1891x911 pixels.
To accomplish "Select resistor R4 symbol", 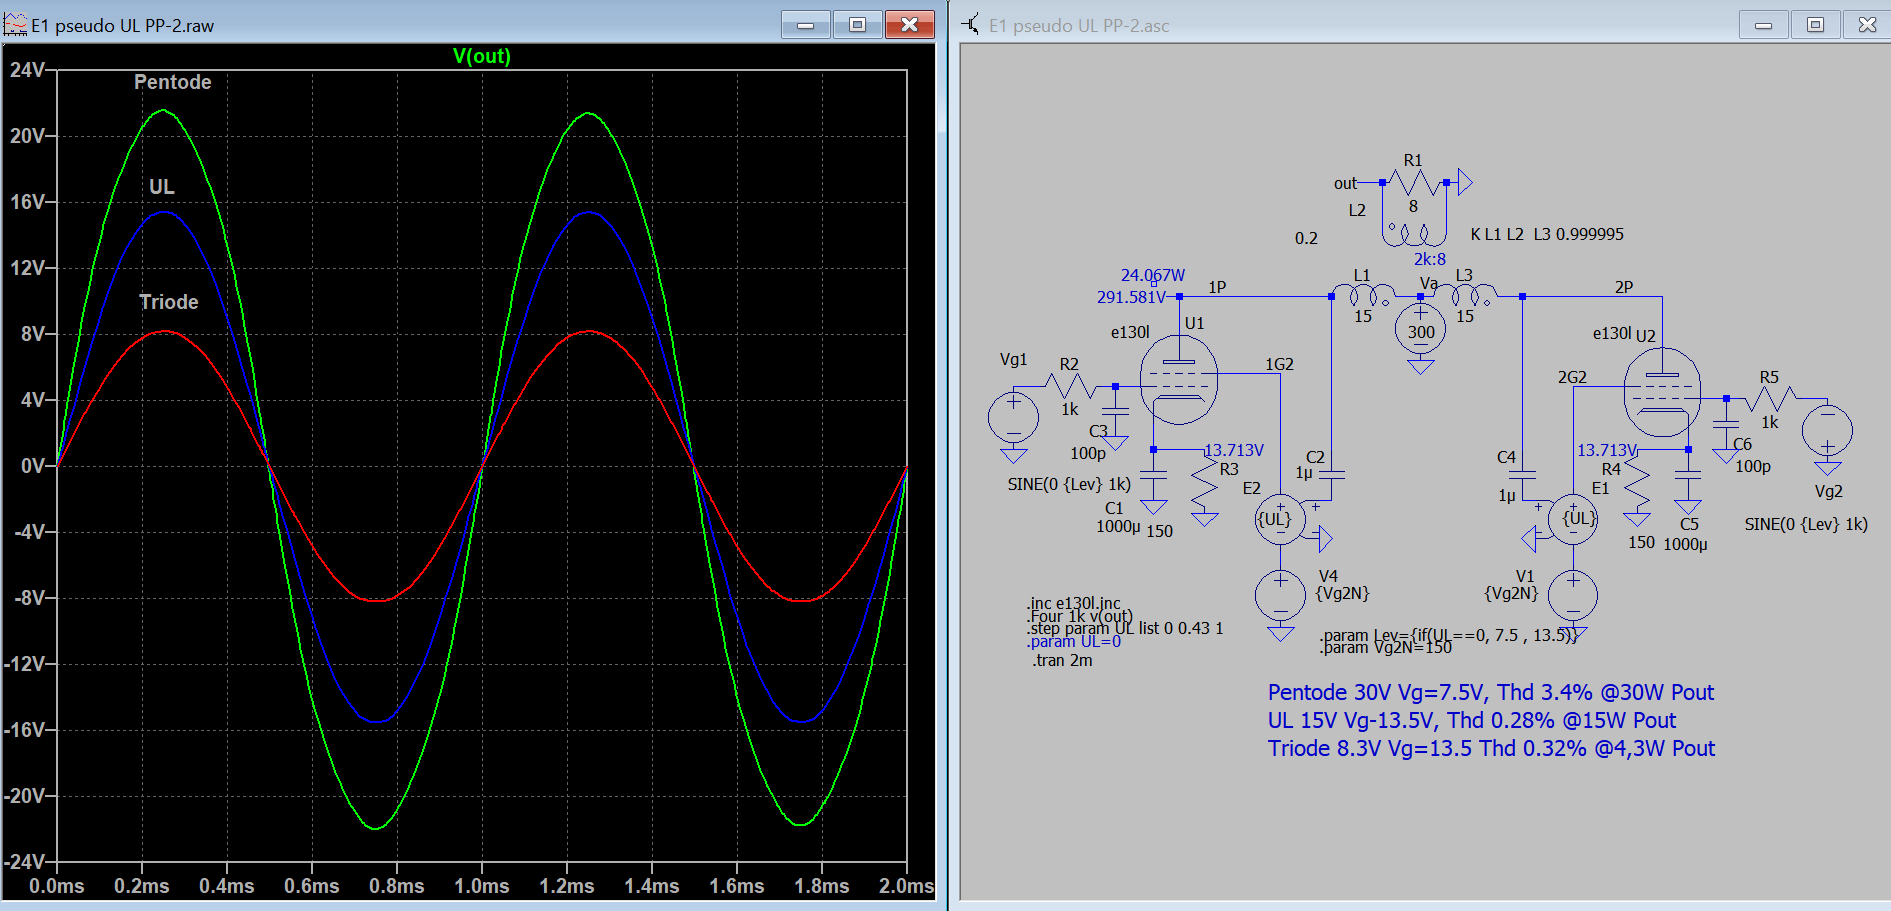I will point(1637,488).
